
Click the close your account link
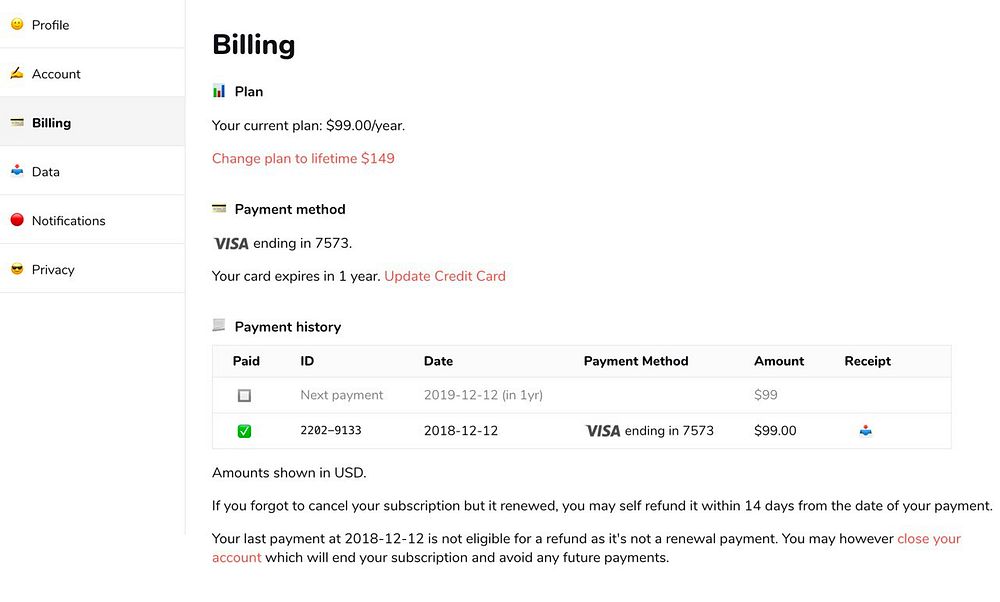(928, 538)
